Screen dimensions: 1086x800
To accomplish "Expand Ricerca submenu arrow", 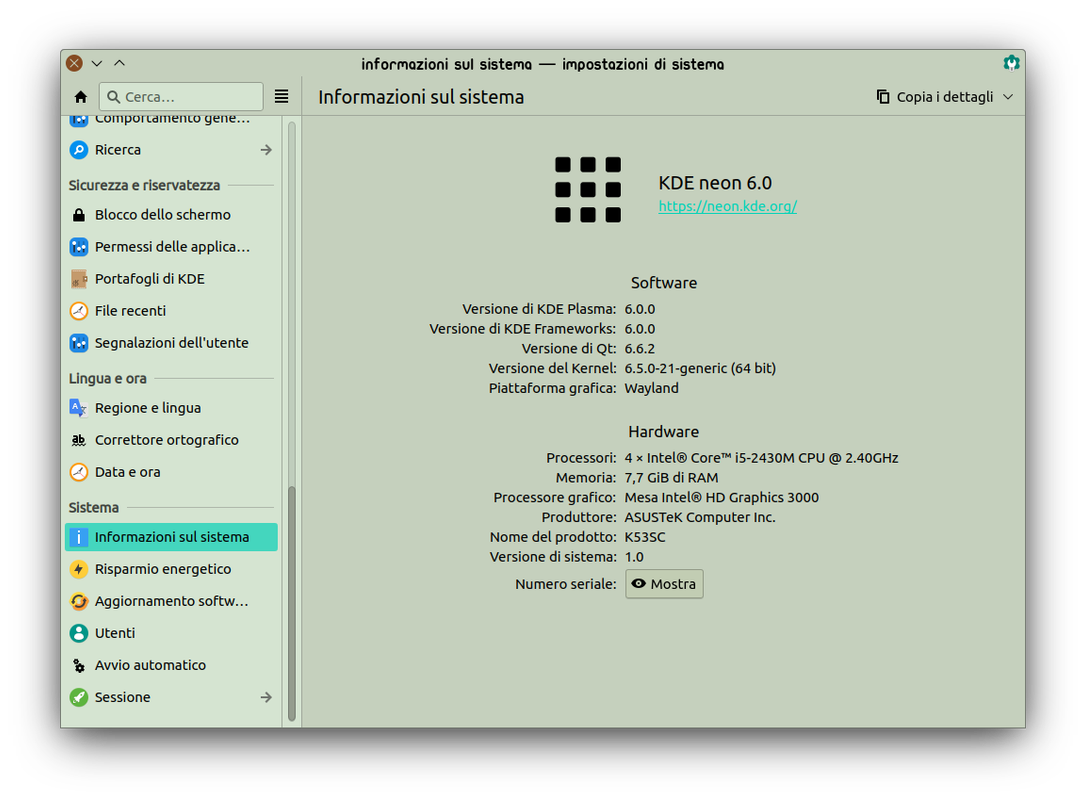I will coord(266,150).
